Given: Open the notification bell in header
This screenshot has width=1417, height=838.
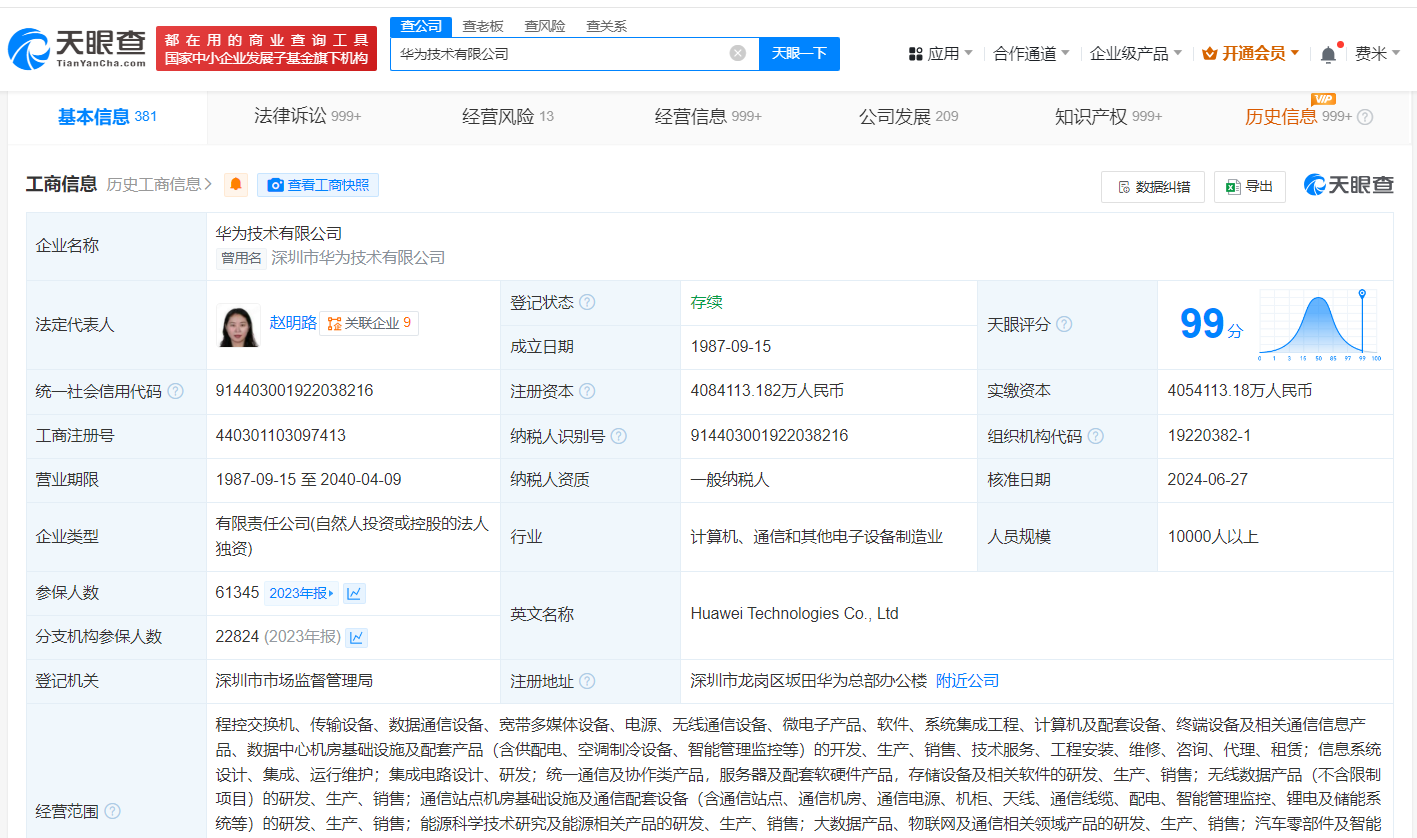Looking at the screenshot, I should pyautogui.click(x=1328, y=54).
